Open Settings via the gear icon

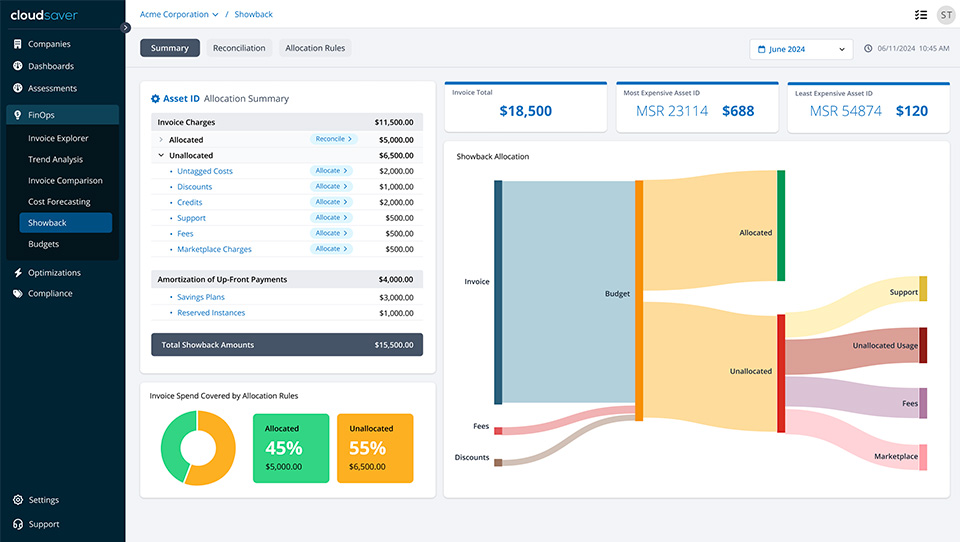[18, 500]
